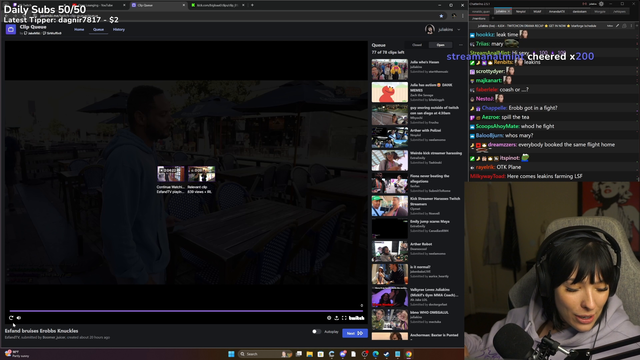Click username 'BalooBjurn' in chat
Screen dimensions: 640x360
point(489,136)
